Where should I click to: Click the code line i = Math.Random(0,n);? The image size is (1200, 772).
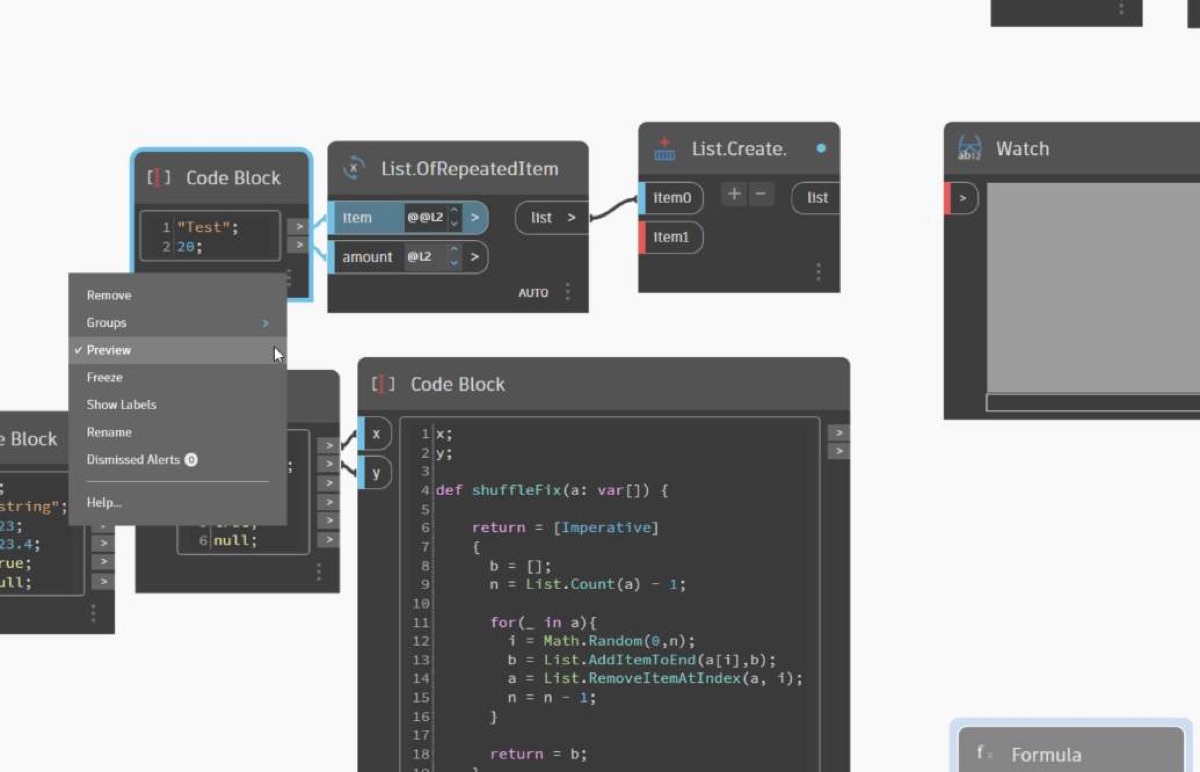click(602, 641)
